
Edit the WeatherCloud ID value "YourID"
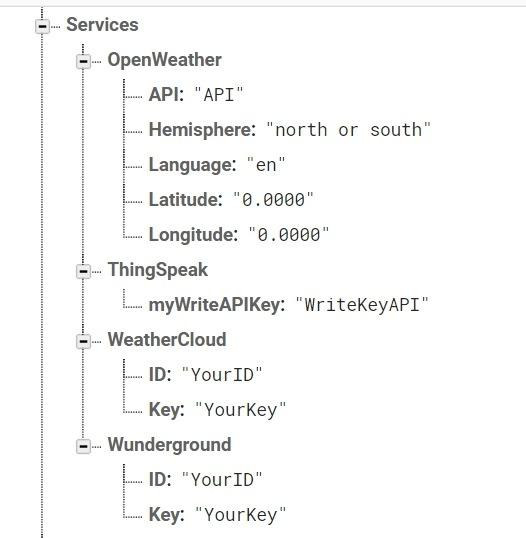pyautogui.click(x=222, y=375)
